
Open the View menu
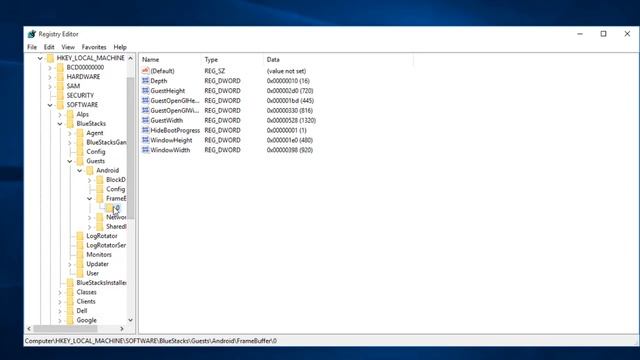coord(68,47)
